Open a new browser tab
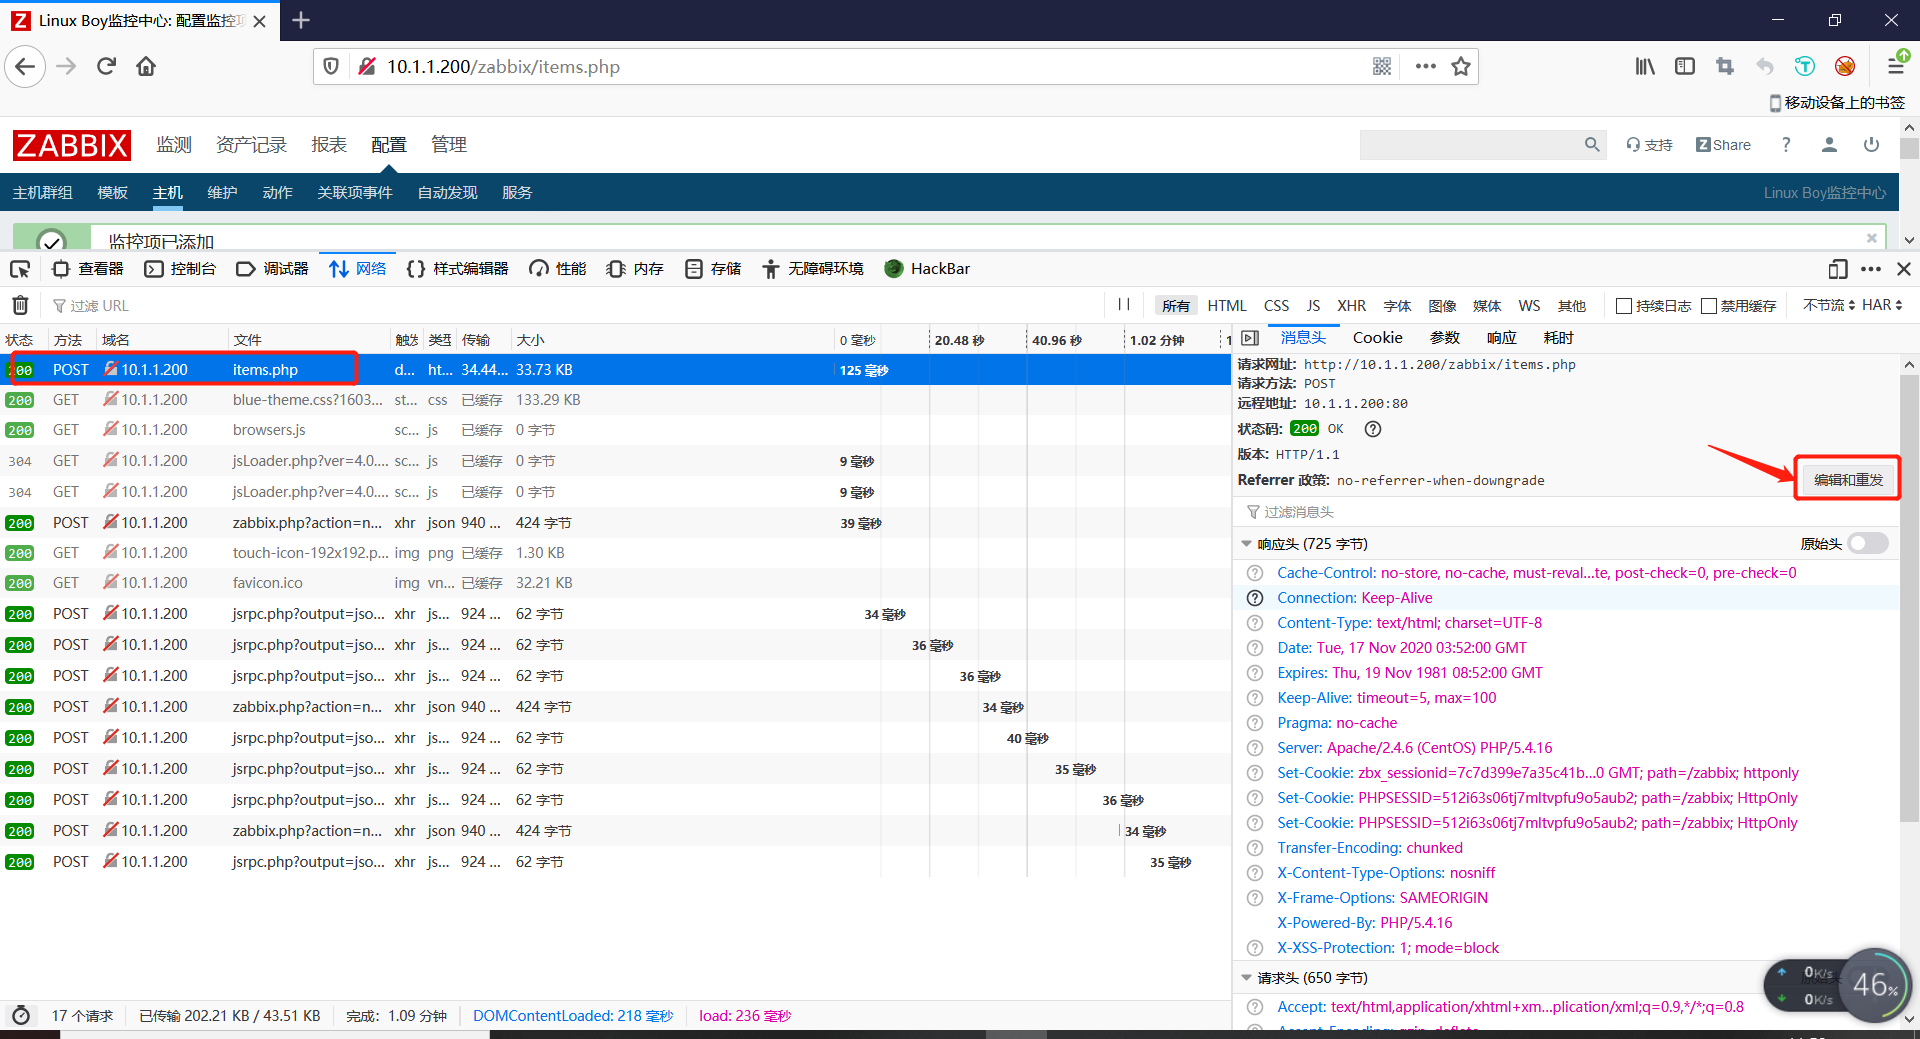This screenshot has height=1039, width=1920. point(301,20)
